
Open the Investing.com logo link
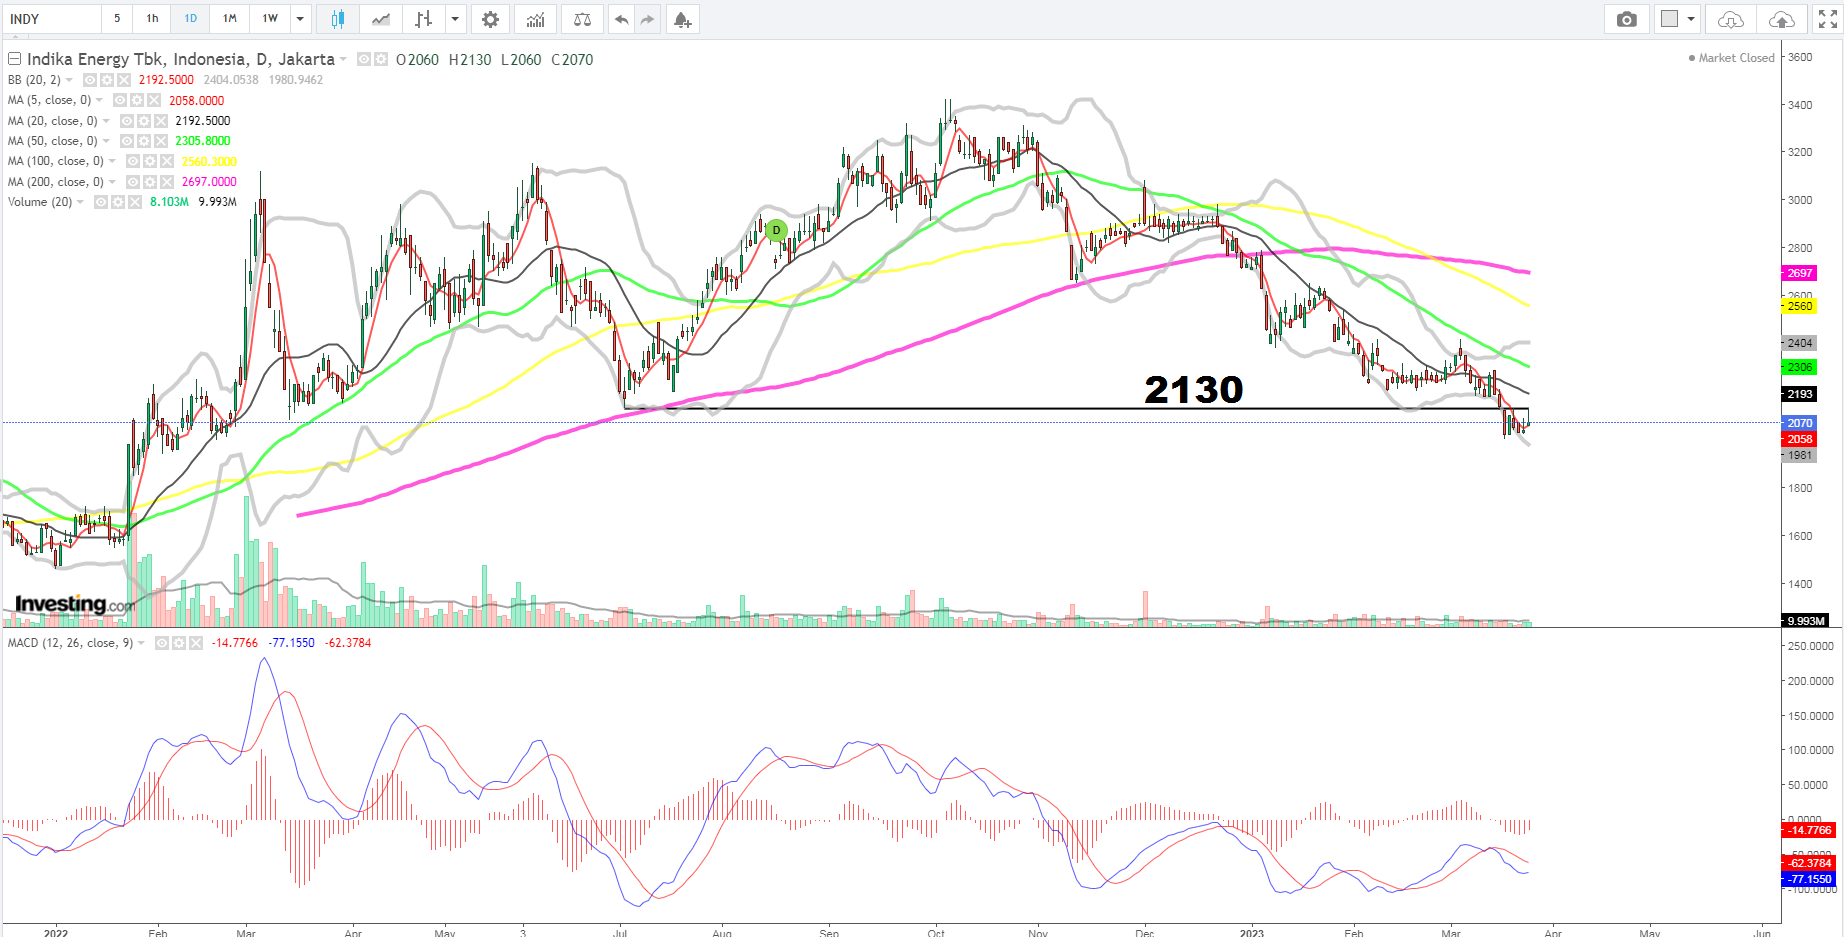(75, 604)
